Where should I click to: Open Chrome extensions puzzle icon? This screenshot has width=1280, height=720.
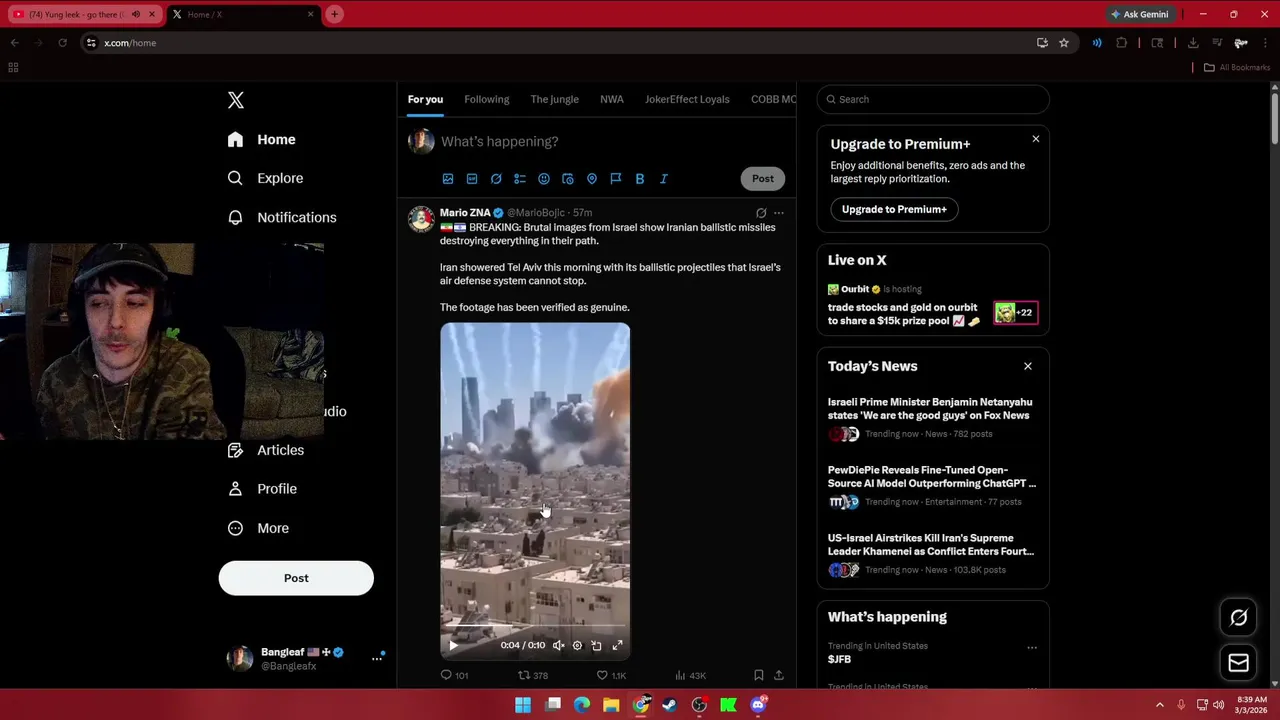1121,43
